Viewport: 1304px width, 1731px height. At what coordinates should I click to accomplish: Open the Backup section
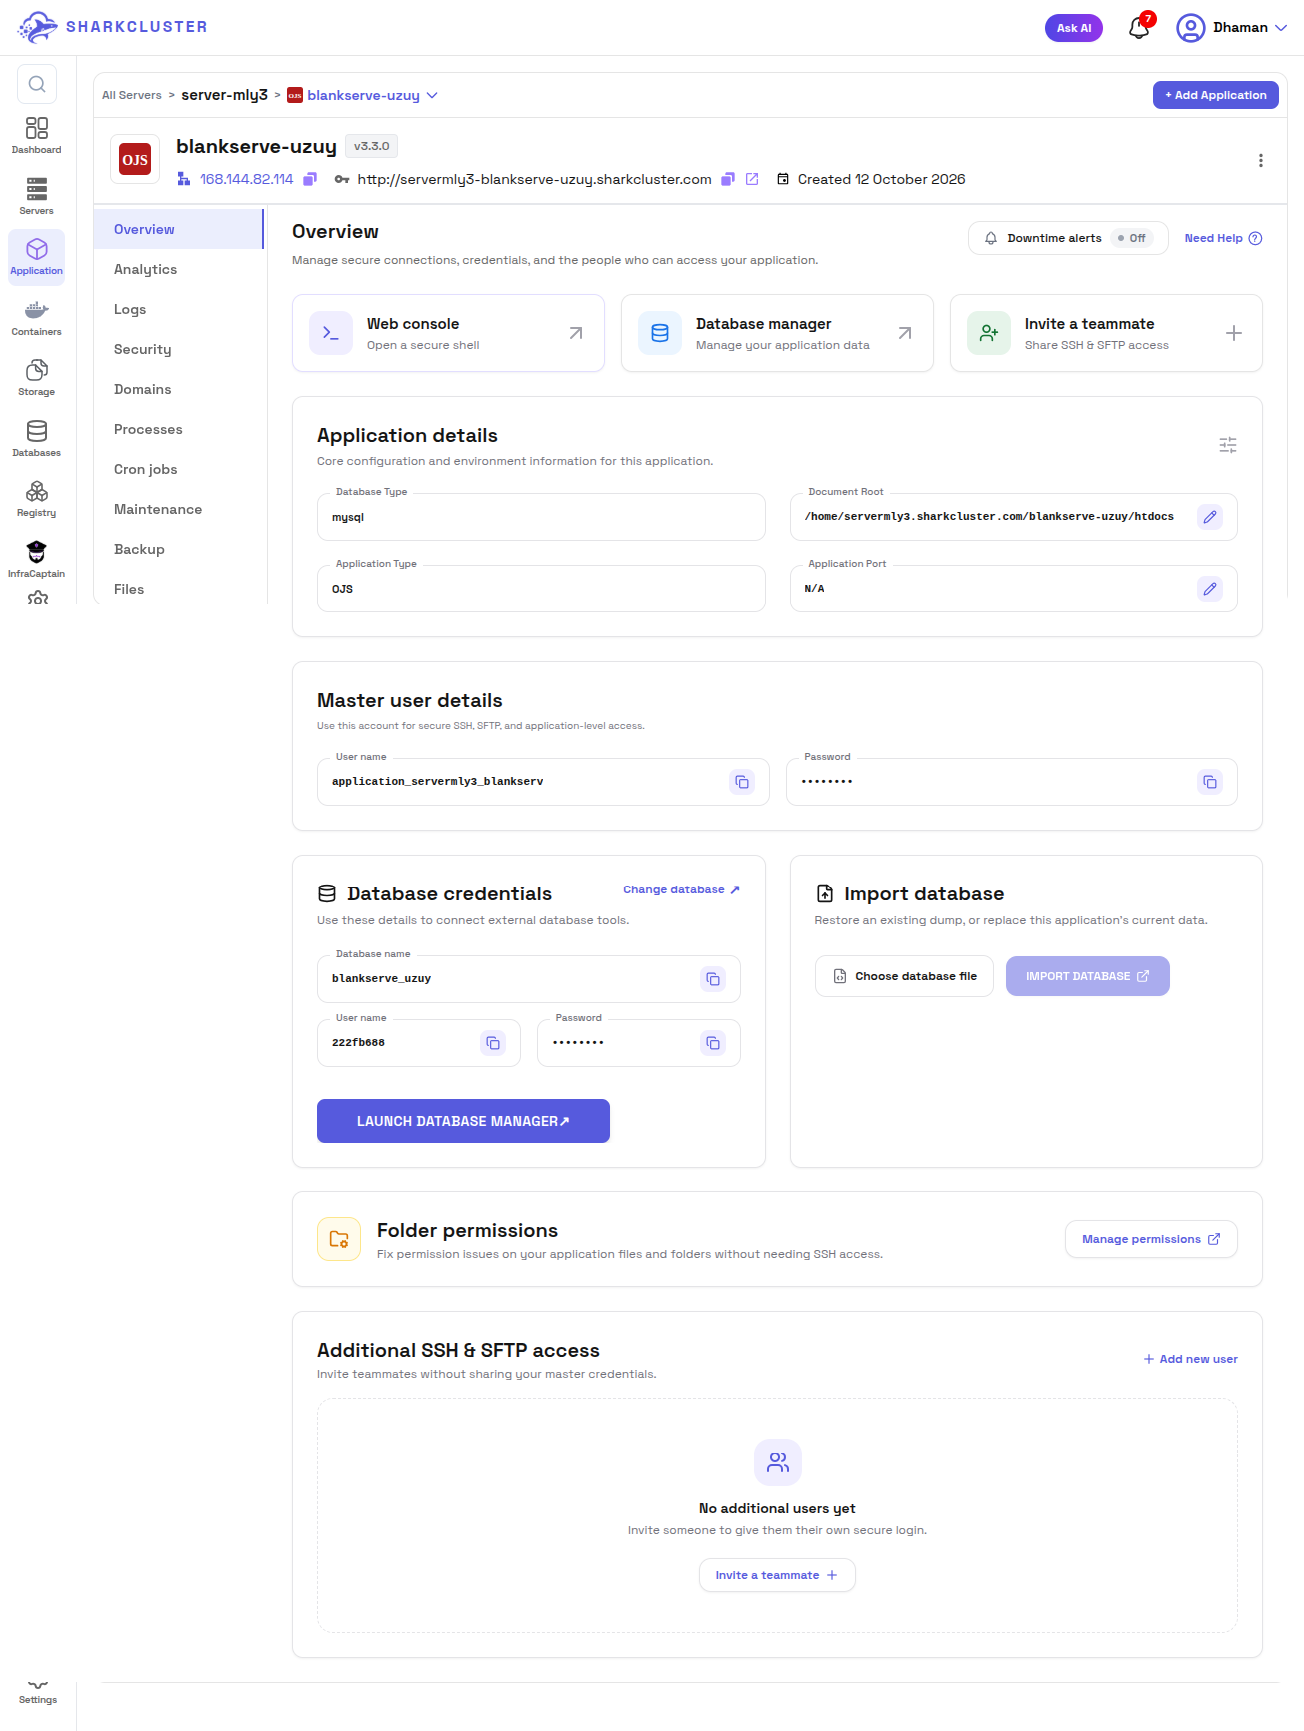point(180,549)
